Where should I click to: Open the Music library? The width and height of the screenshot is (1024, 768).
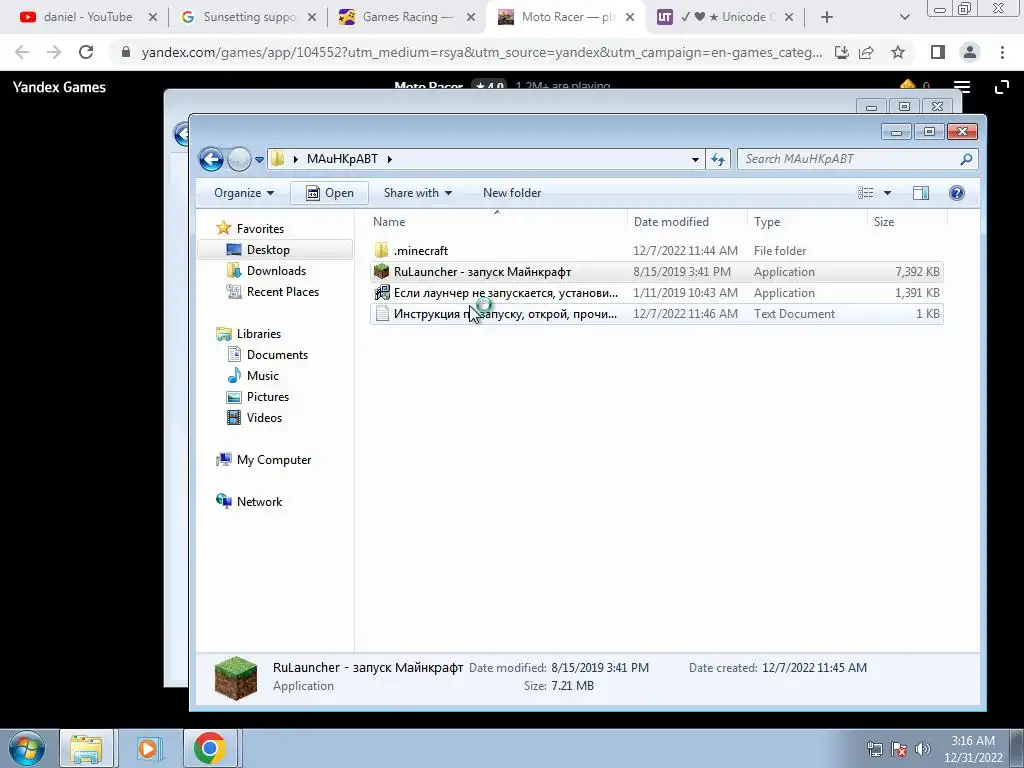pos(263,376)
